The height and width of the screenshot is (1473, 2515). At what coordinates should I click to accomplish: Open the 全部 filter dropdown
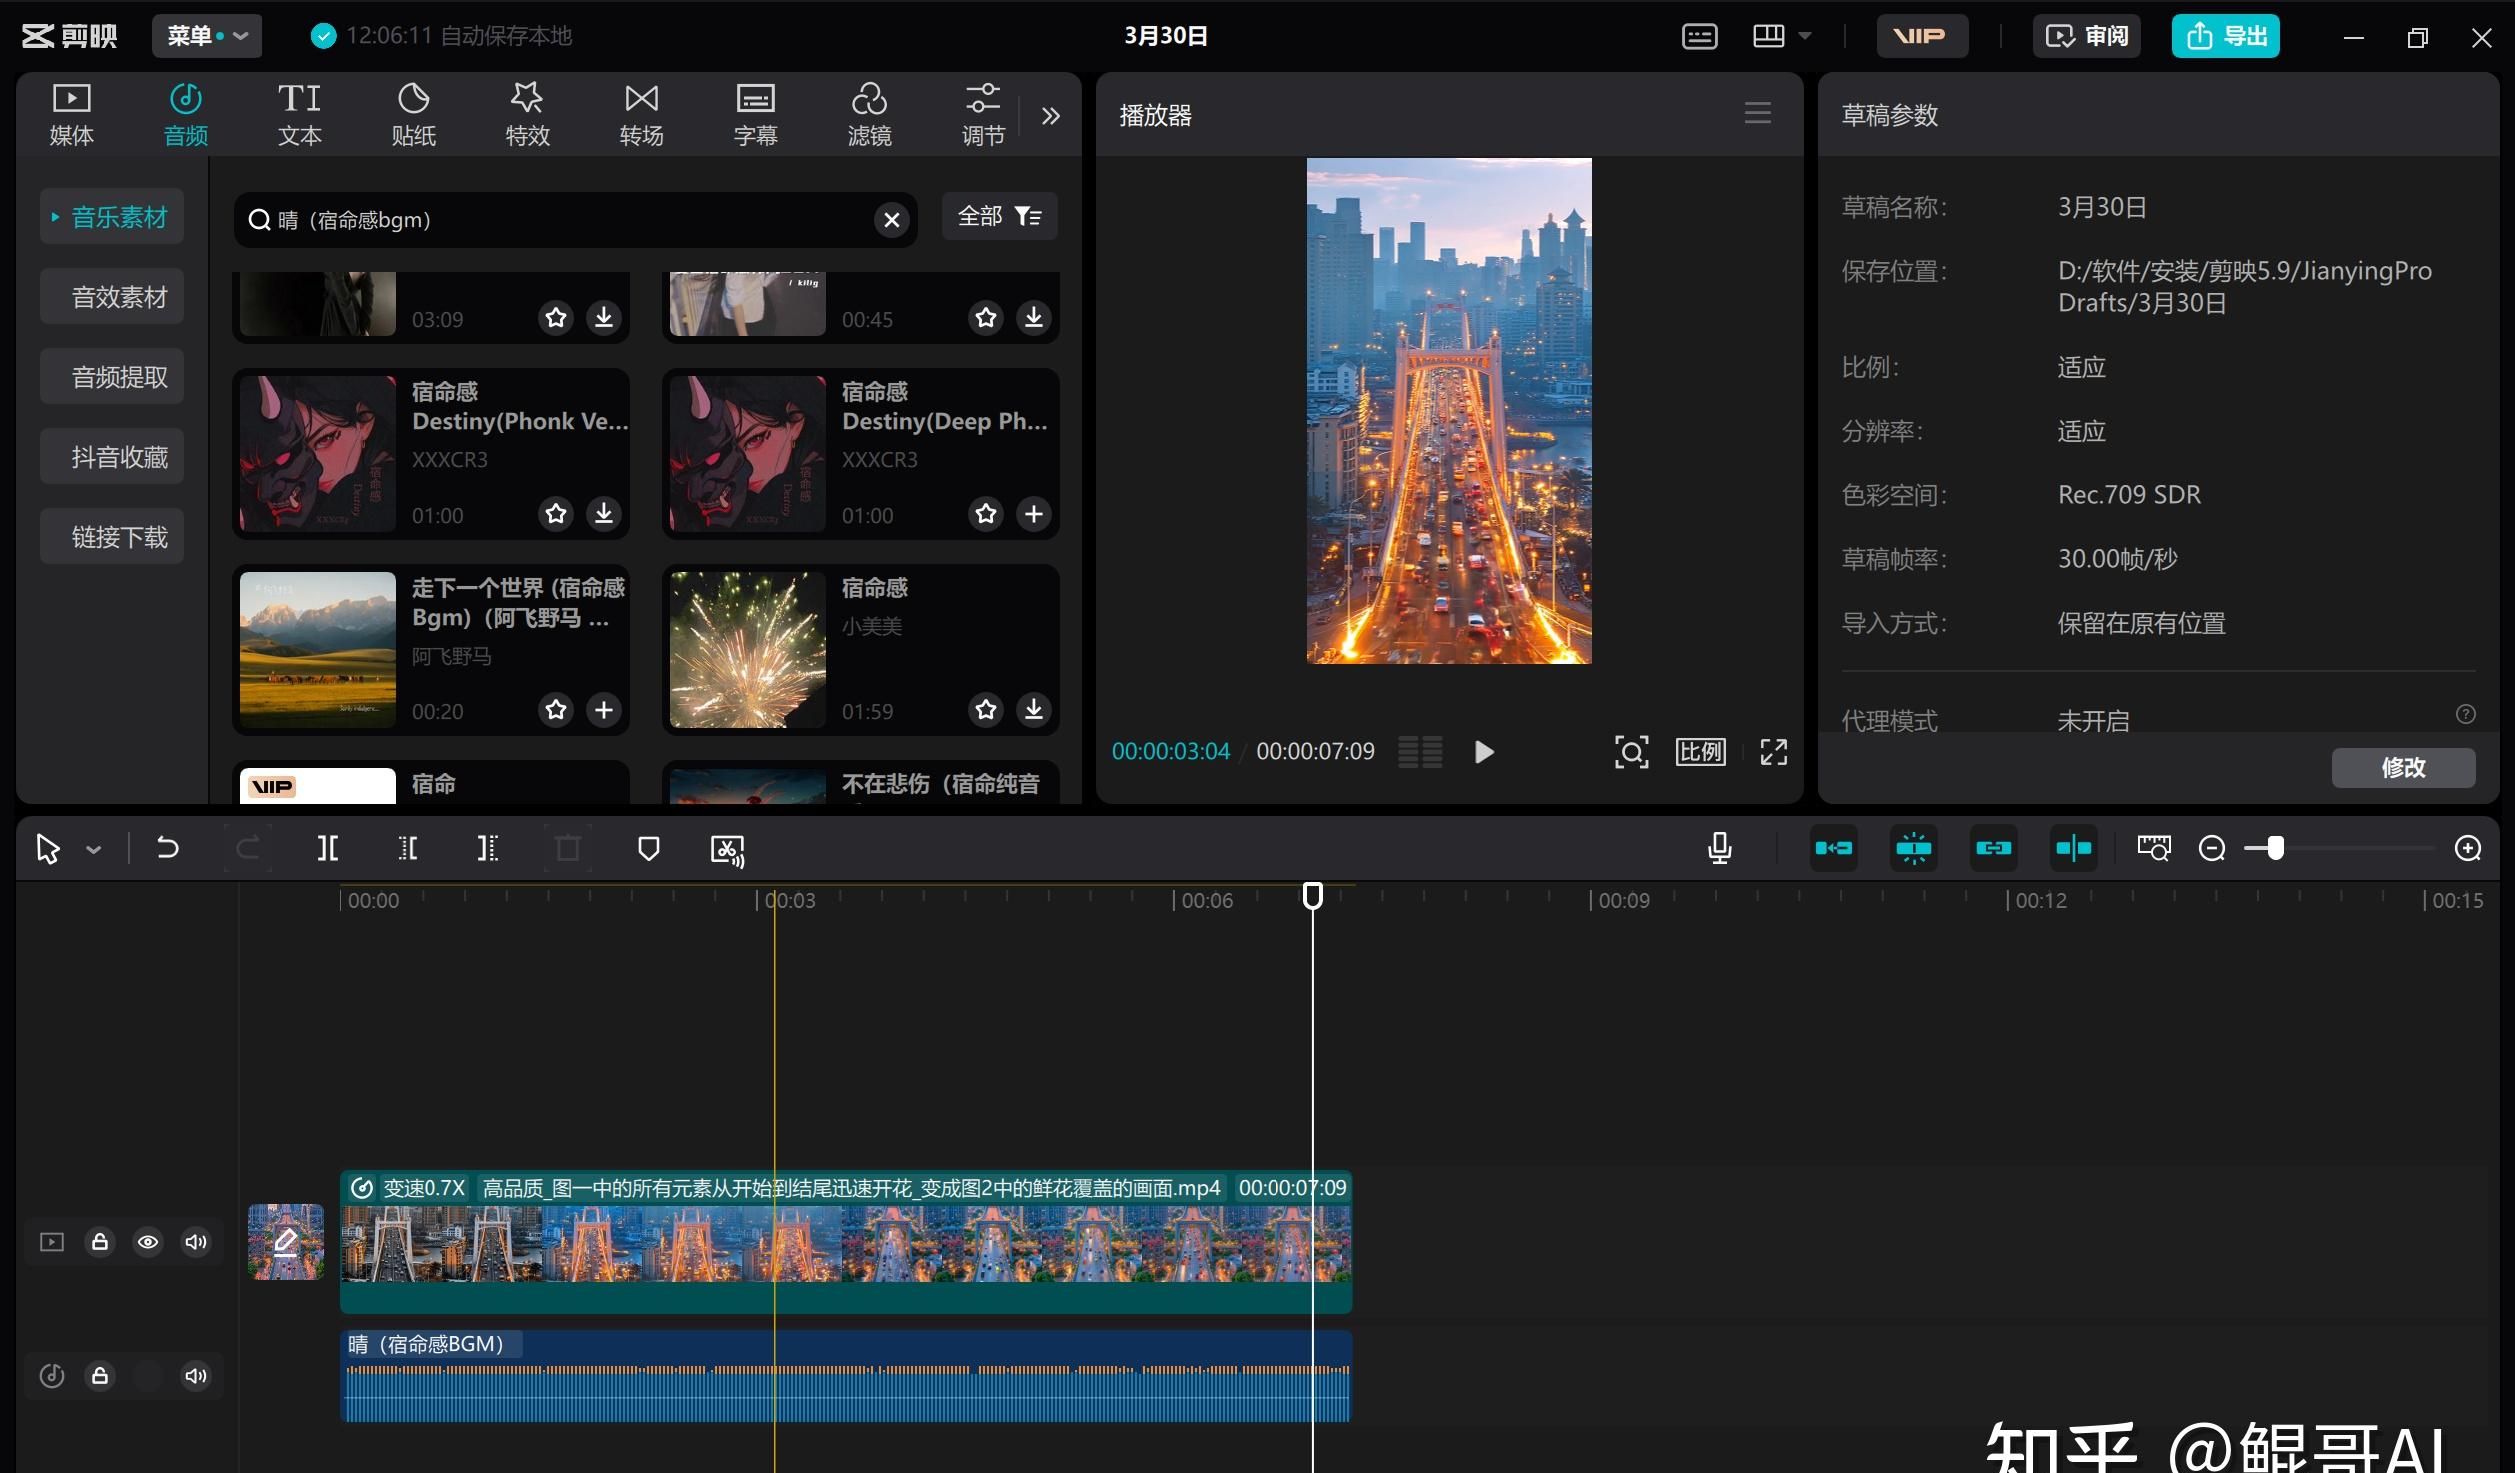tap(999, 216)
